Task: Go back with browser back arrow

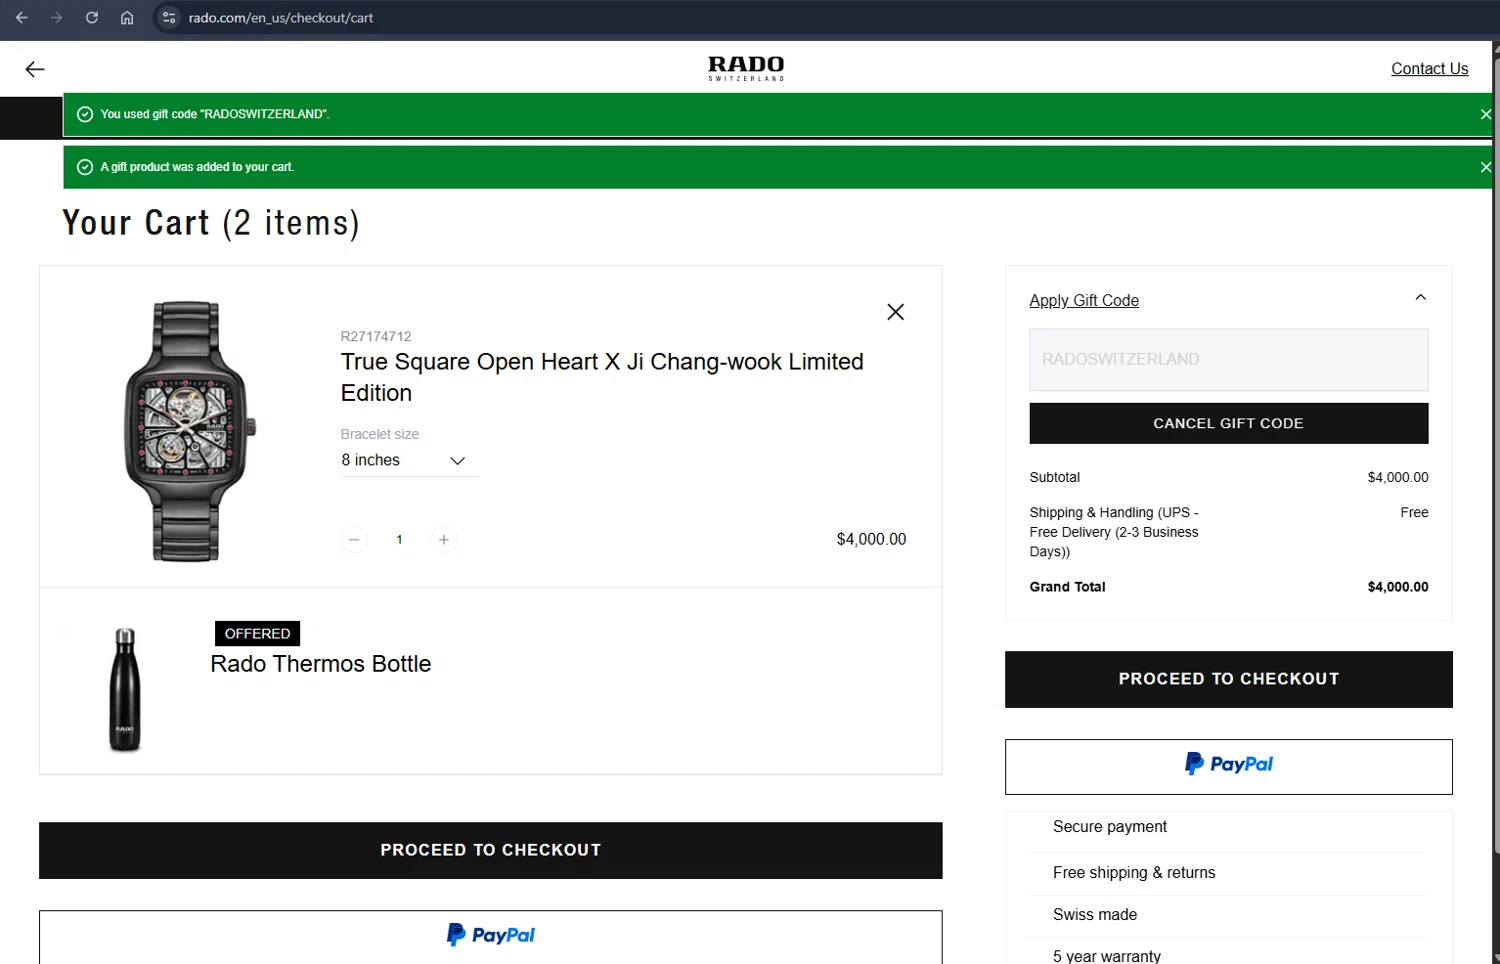Action: [x=22, y=18]
